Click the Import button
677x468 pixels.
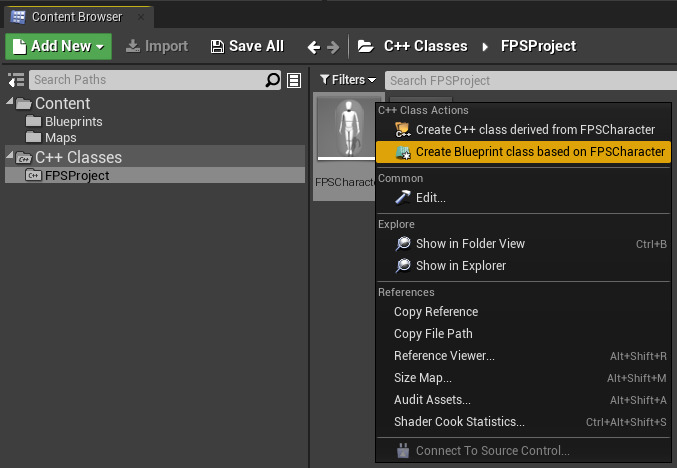(157, 46)
